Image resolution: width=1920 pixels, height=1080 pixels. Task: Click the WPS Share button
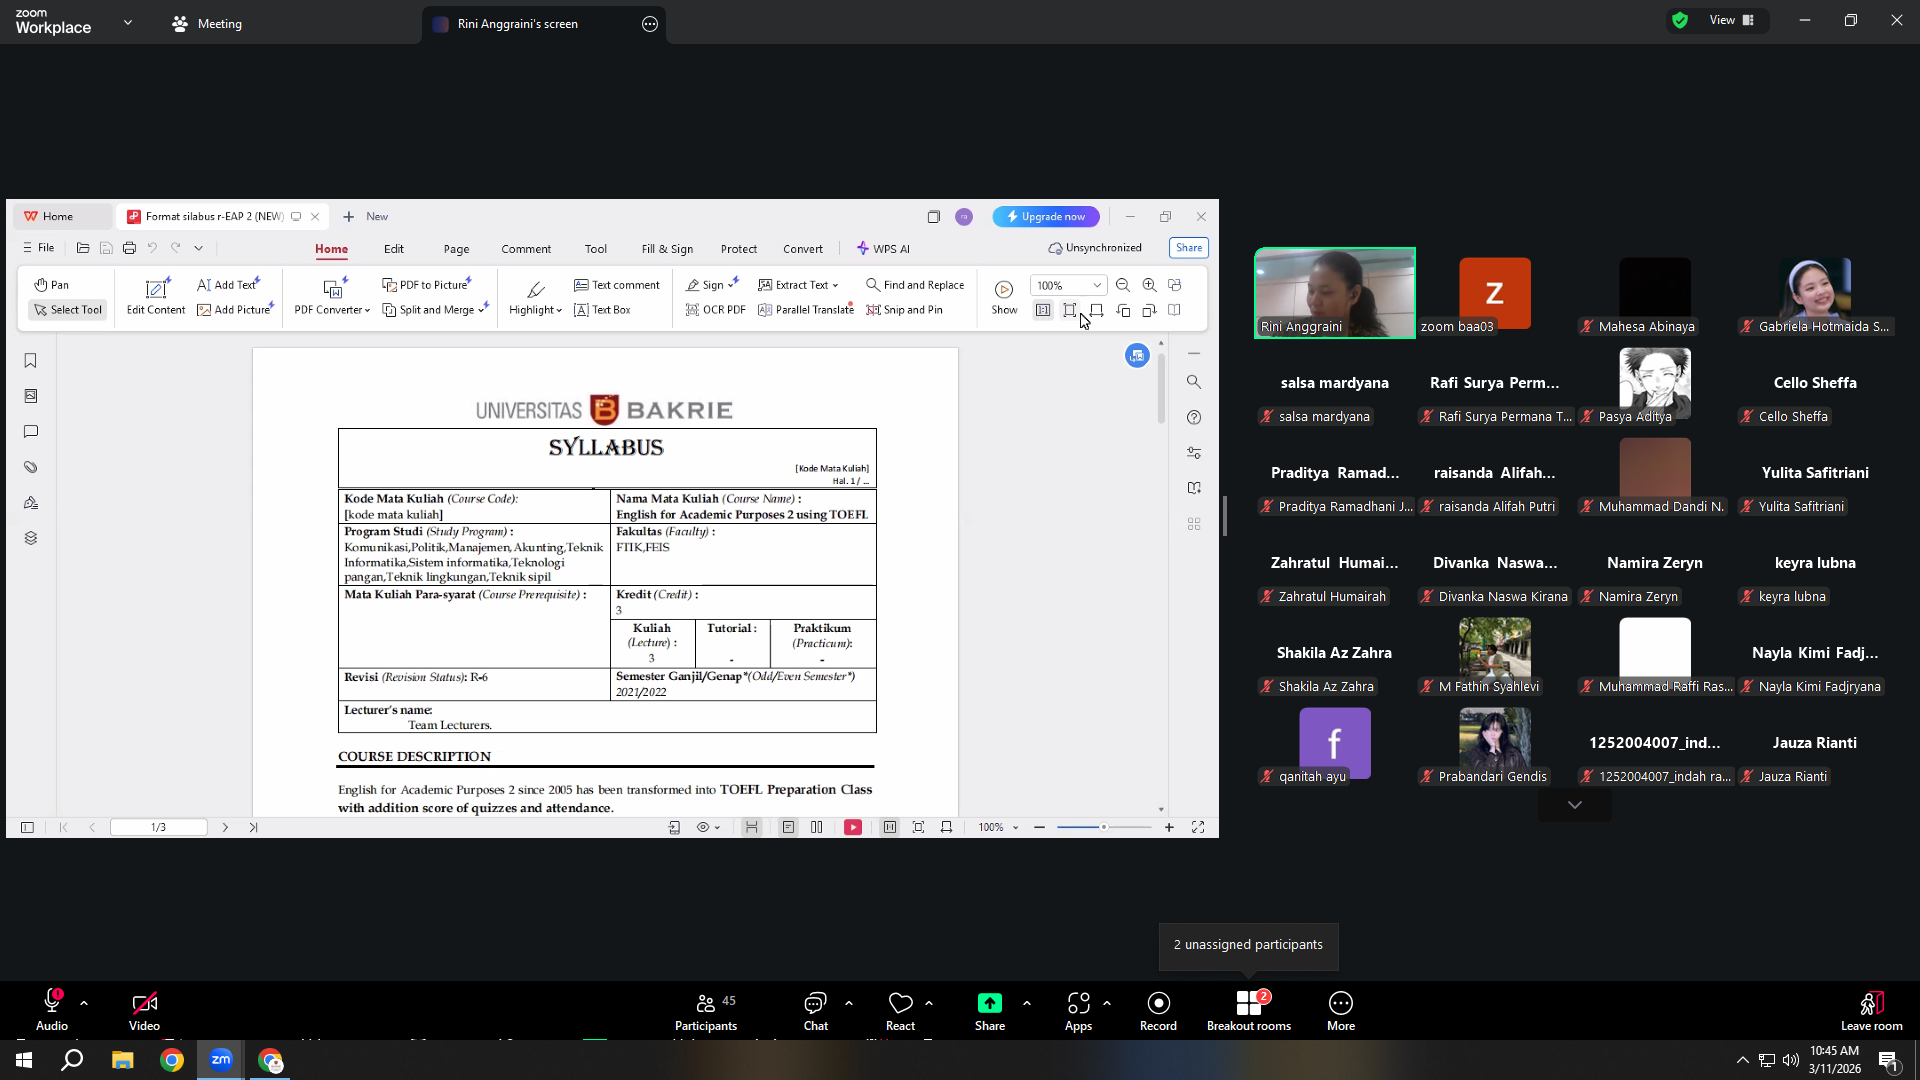coord(1189,248)
